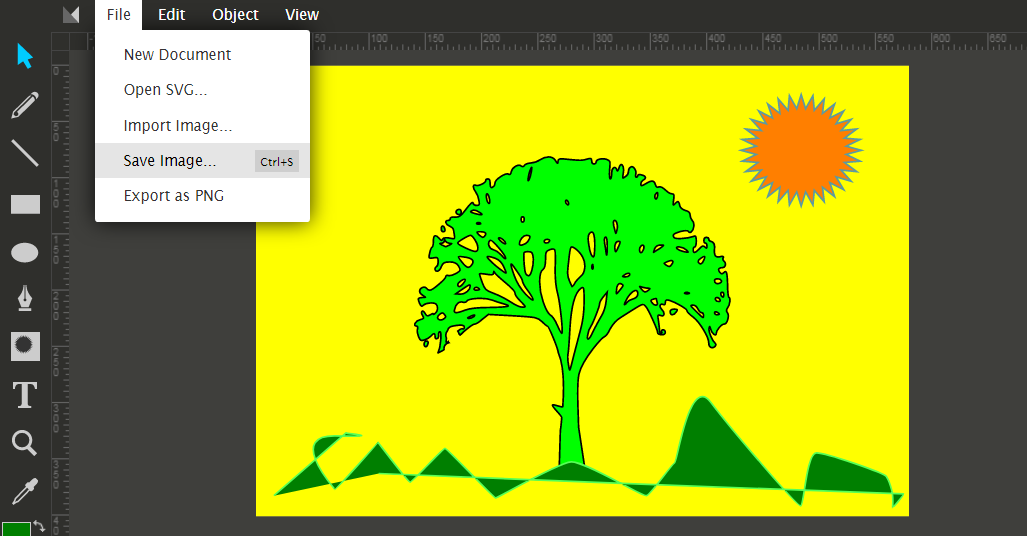Click the Method Draw logo icon
The height and width of the screenshot is (536, 1027).
(71, 14)
